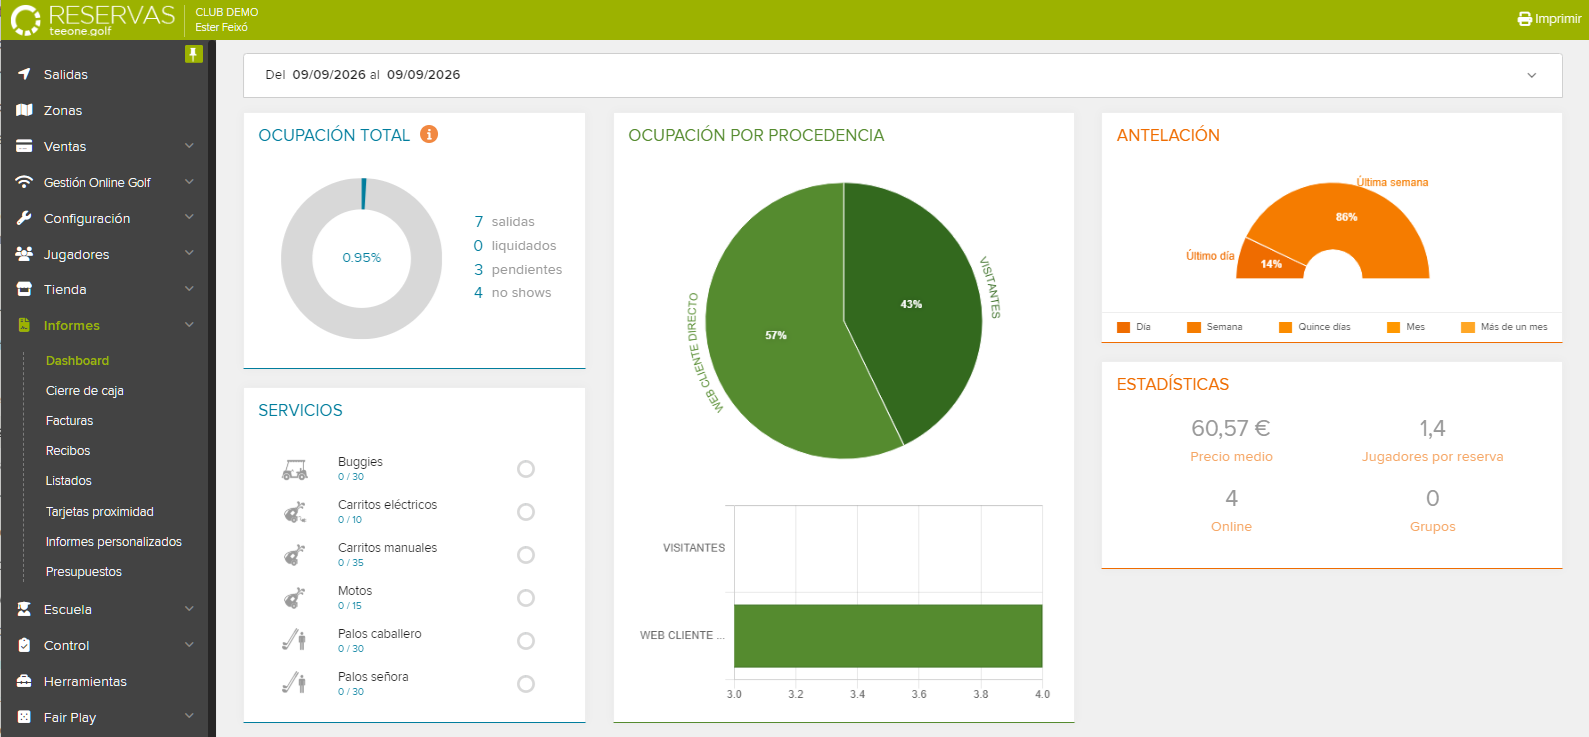Click the Jugadores people icon
Screen dimensions: 1589x737
[x=24, y=254]
